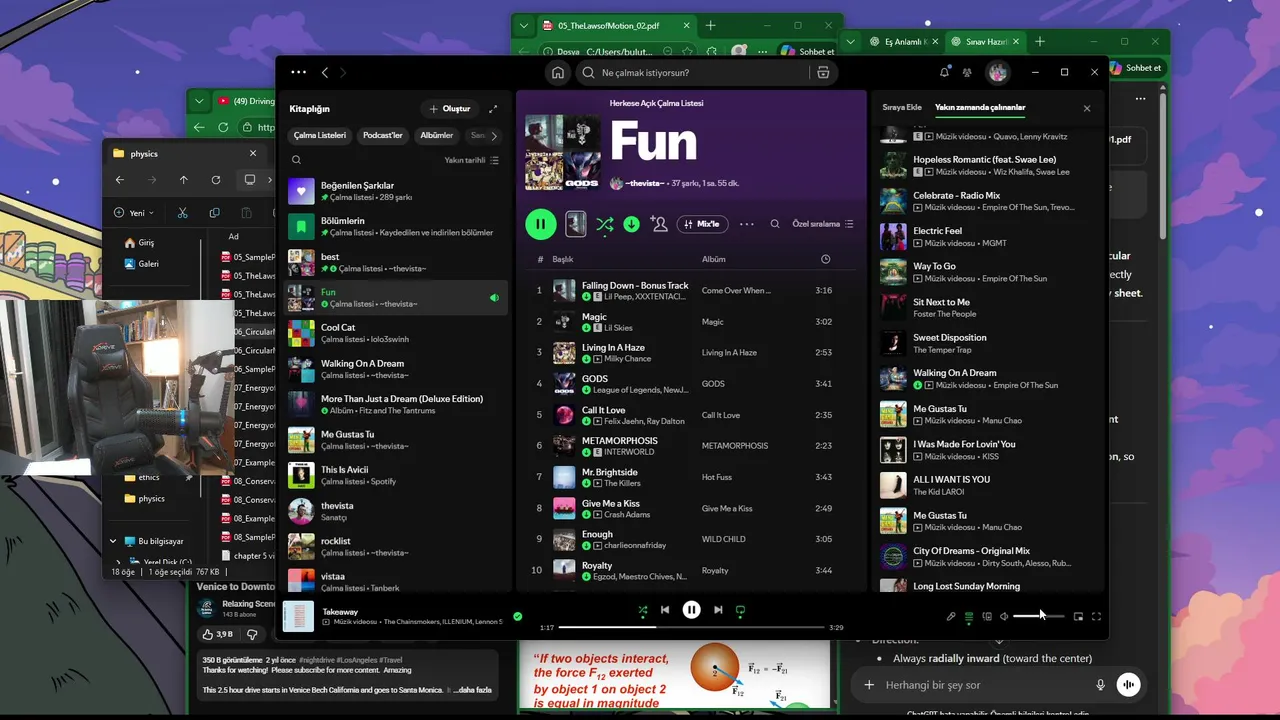Sort tracks by Albüm column header
Screen dimensions: 1280x720
714,259
